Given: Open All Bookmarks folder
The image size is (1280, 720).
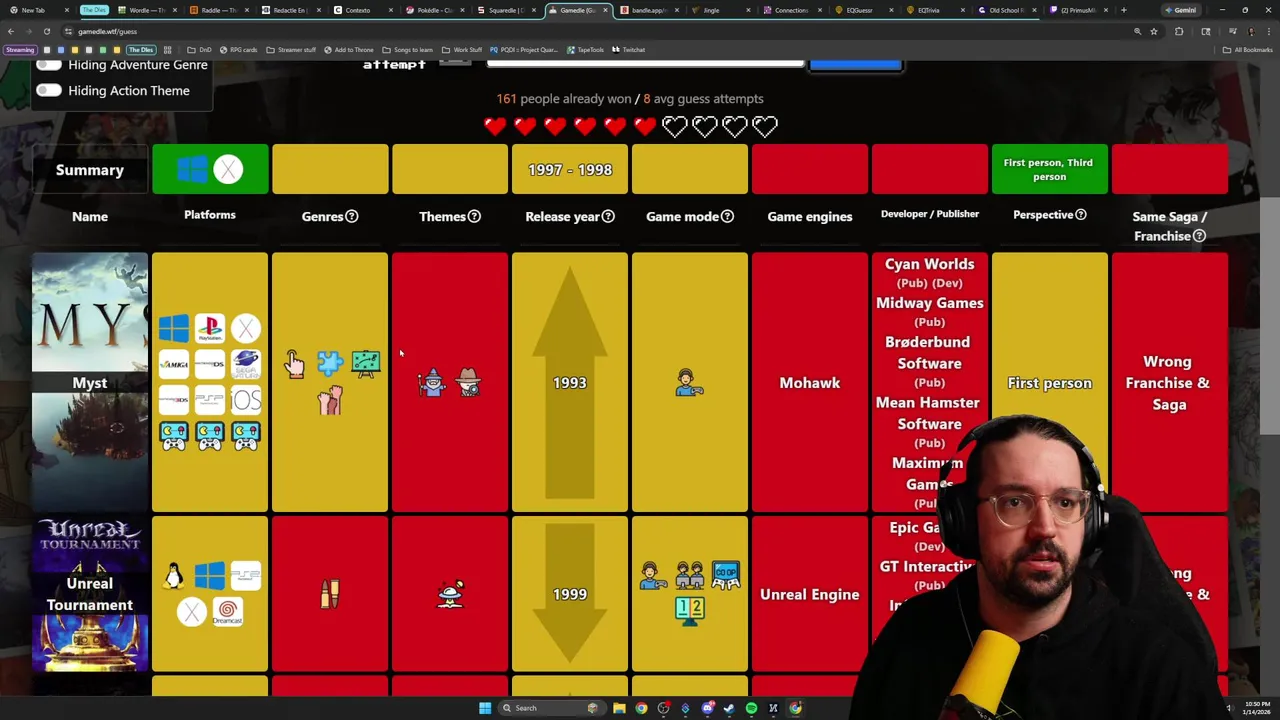Looking at the screenshot, I should pos(1249,49).
